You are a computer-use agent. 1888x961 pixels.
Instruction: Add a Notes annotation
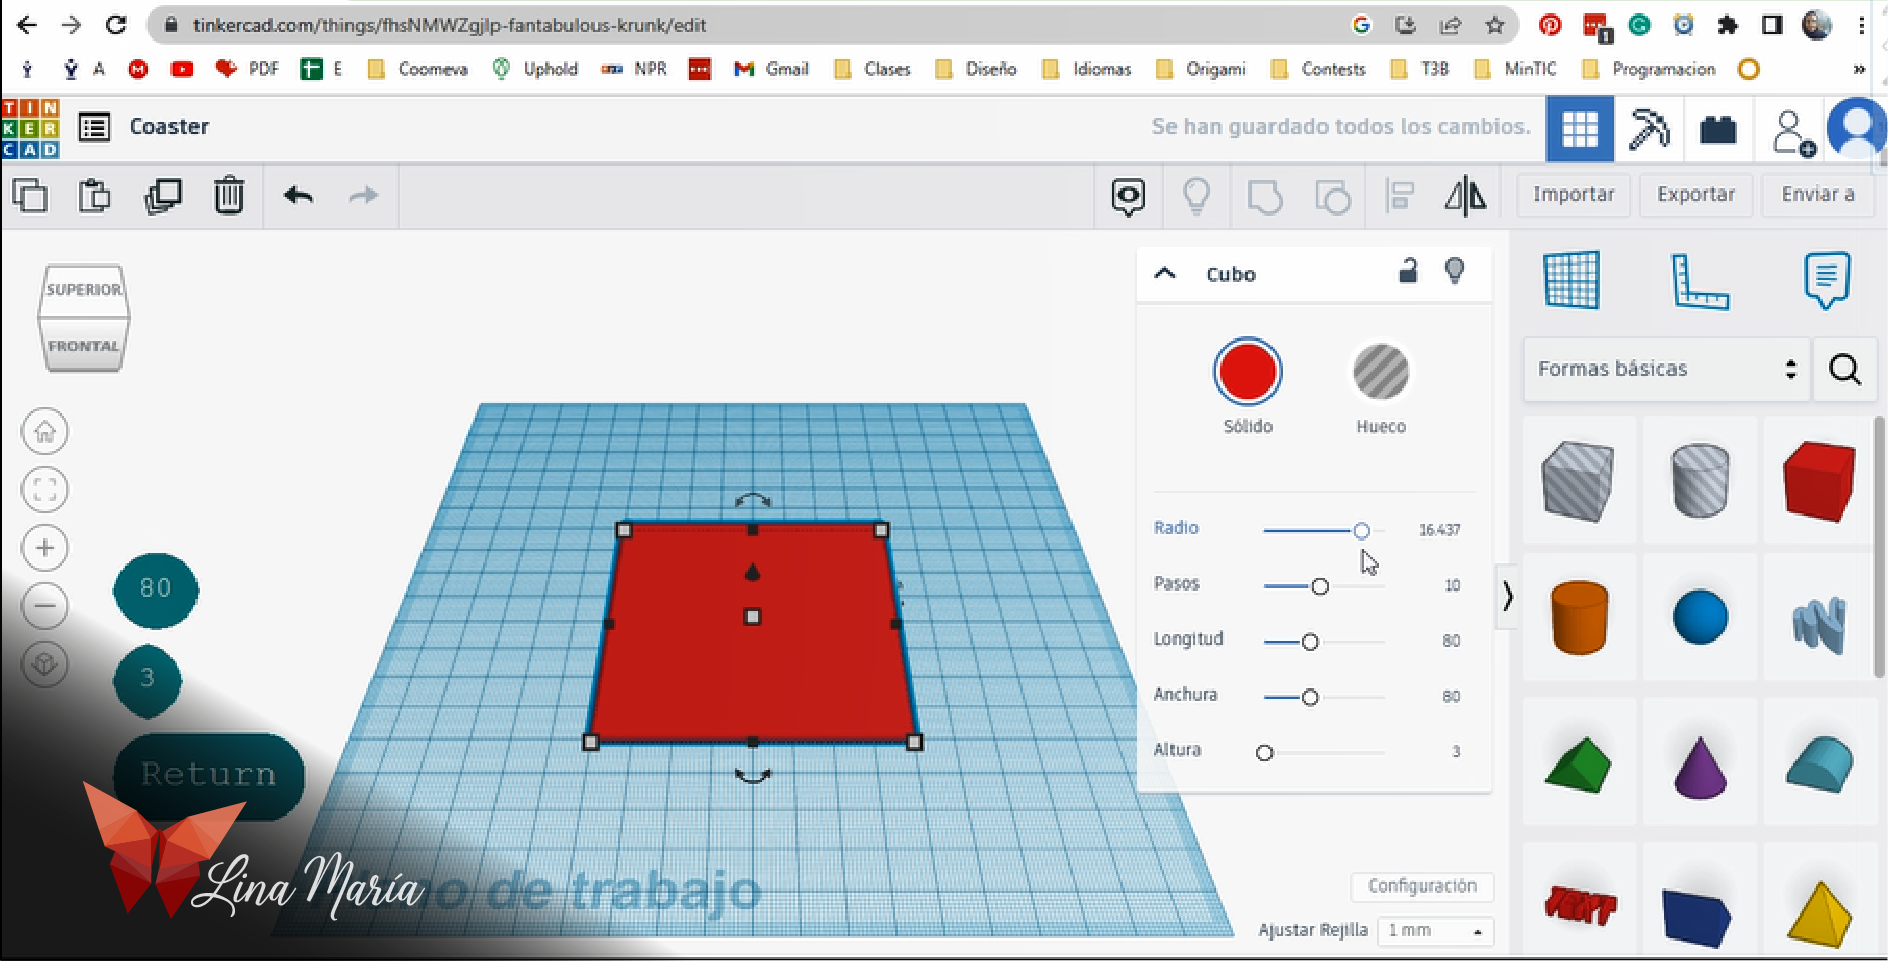point(1826,280)
